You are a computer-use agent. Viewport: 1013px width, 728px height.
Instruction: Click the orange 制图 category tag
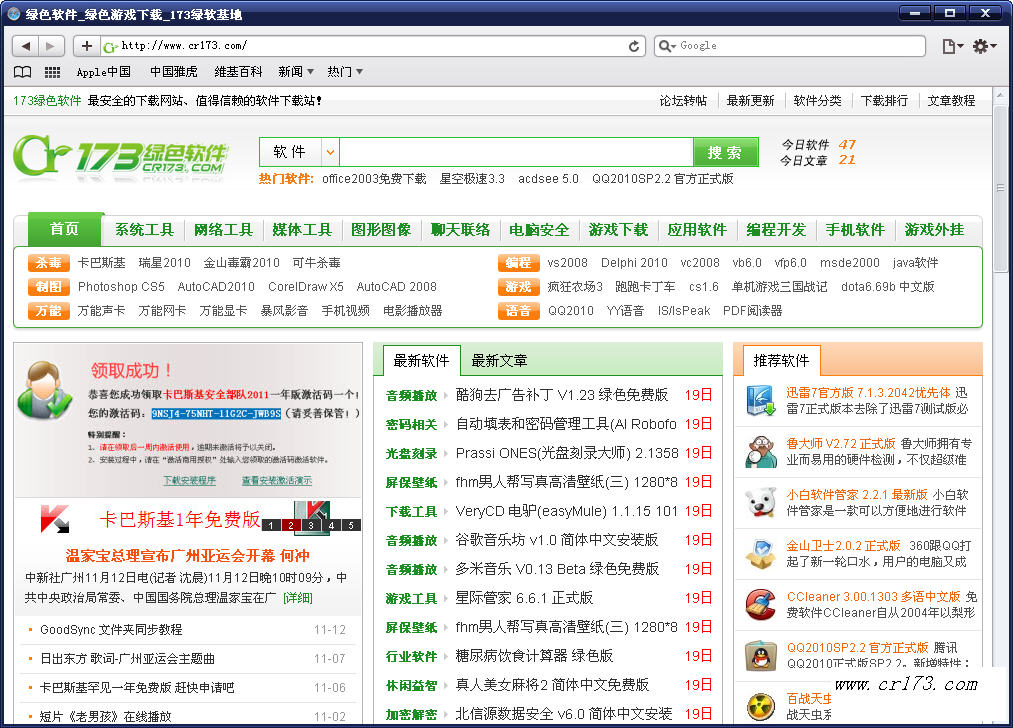point(48,287)
